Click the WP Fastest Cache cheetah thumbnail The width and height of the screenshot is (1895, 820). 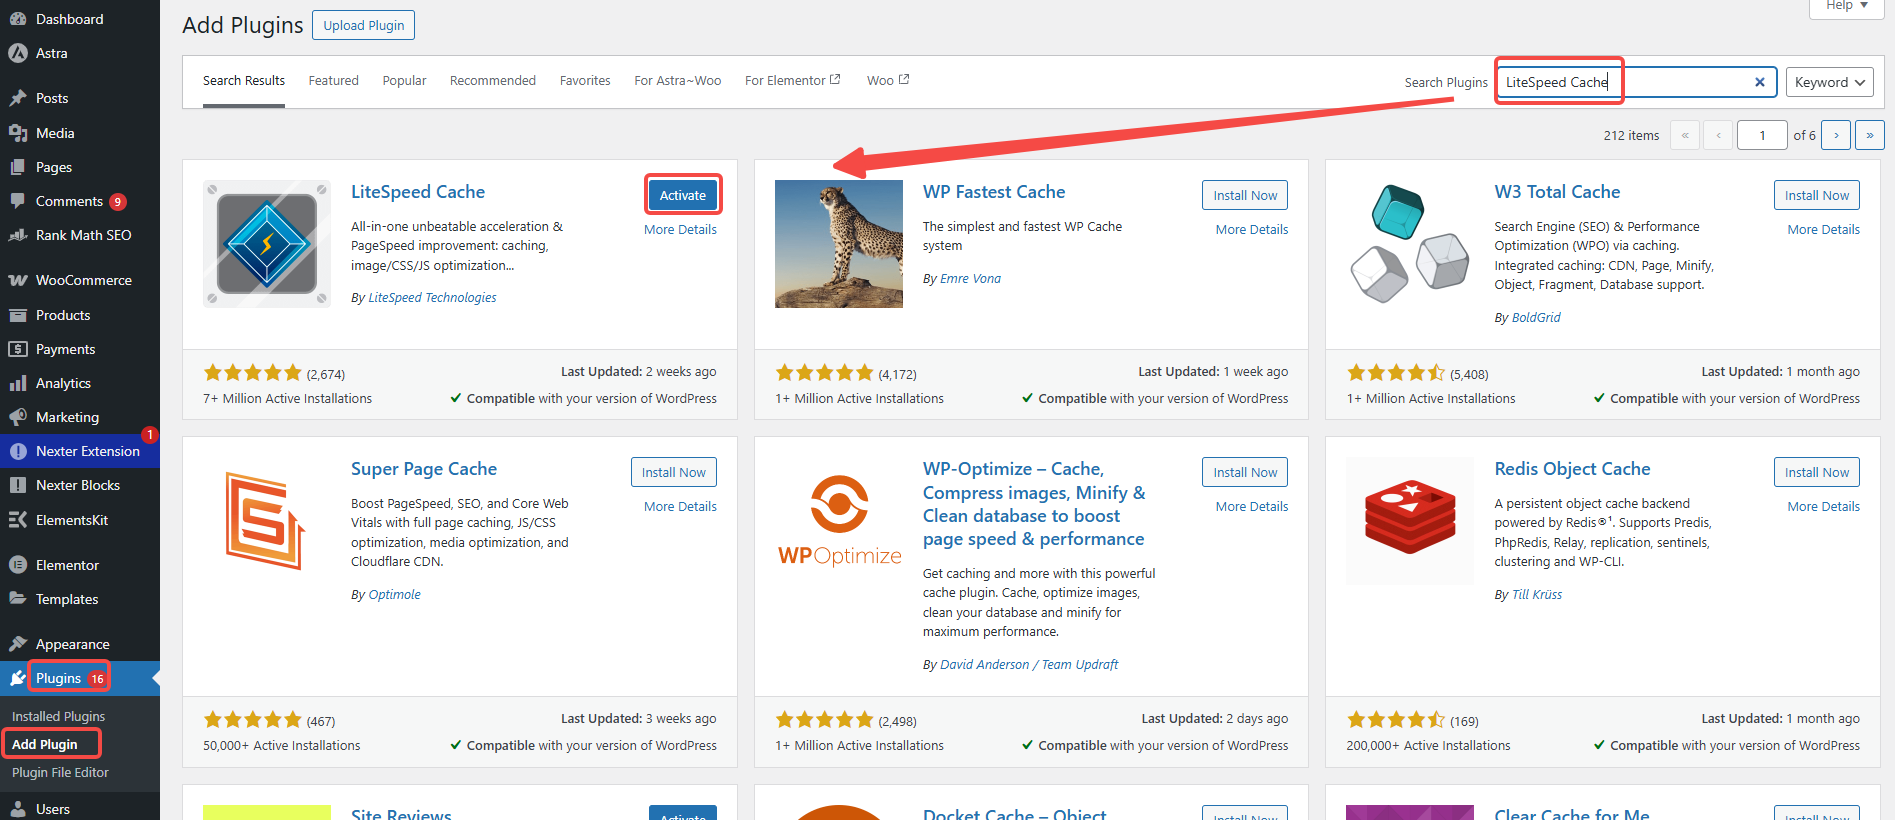coord(838,244)
